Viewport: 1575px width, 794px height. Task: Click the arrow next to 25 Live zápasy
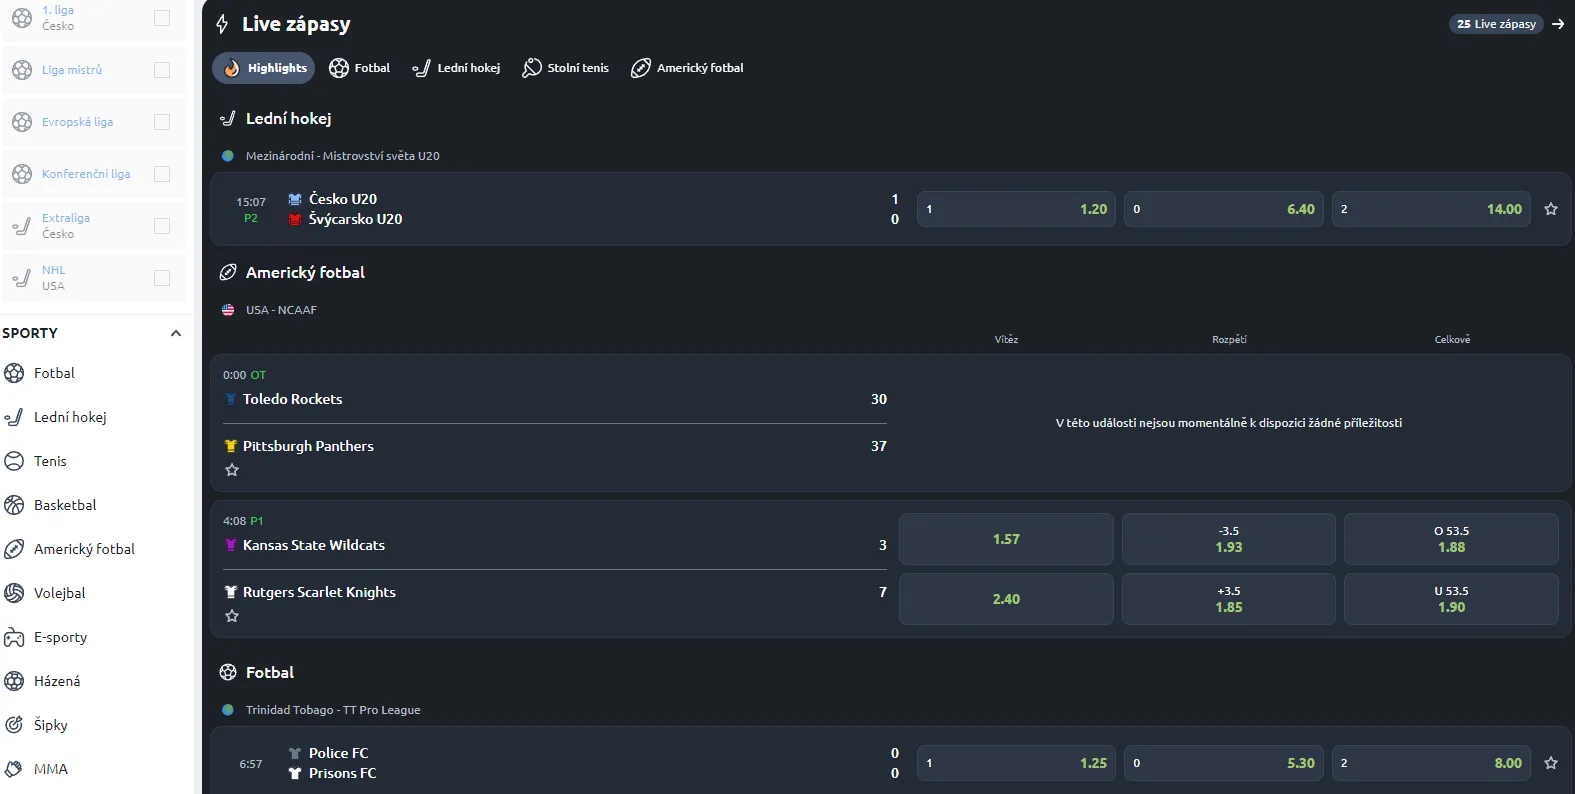pyautogui.click(x=1558, y=24)
